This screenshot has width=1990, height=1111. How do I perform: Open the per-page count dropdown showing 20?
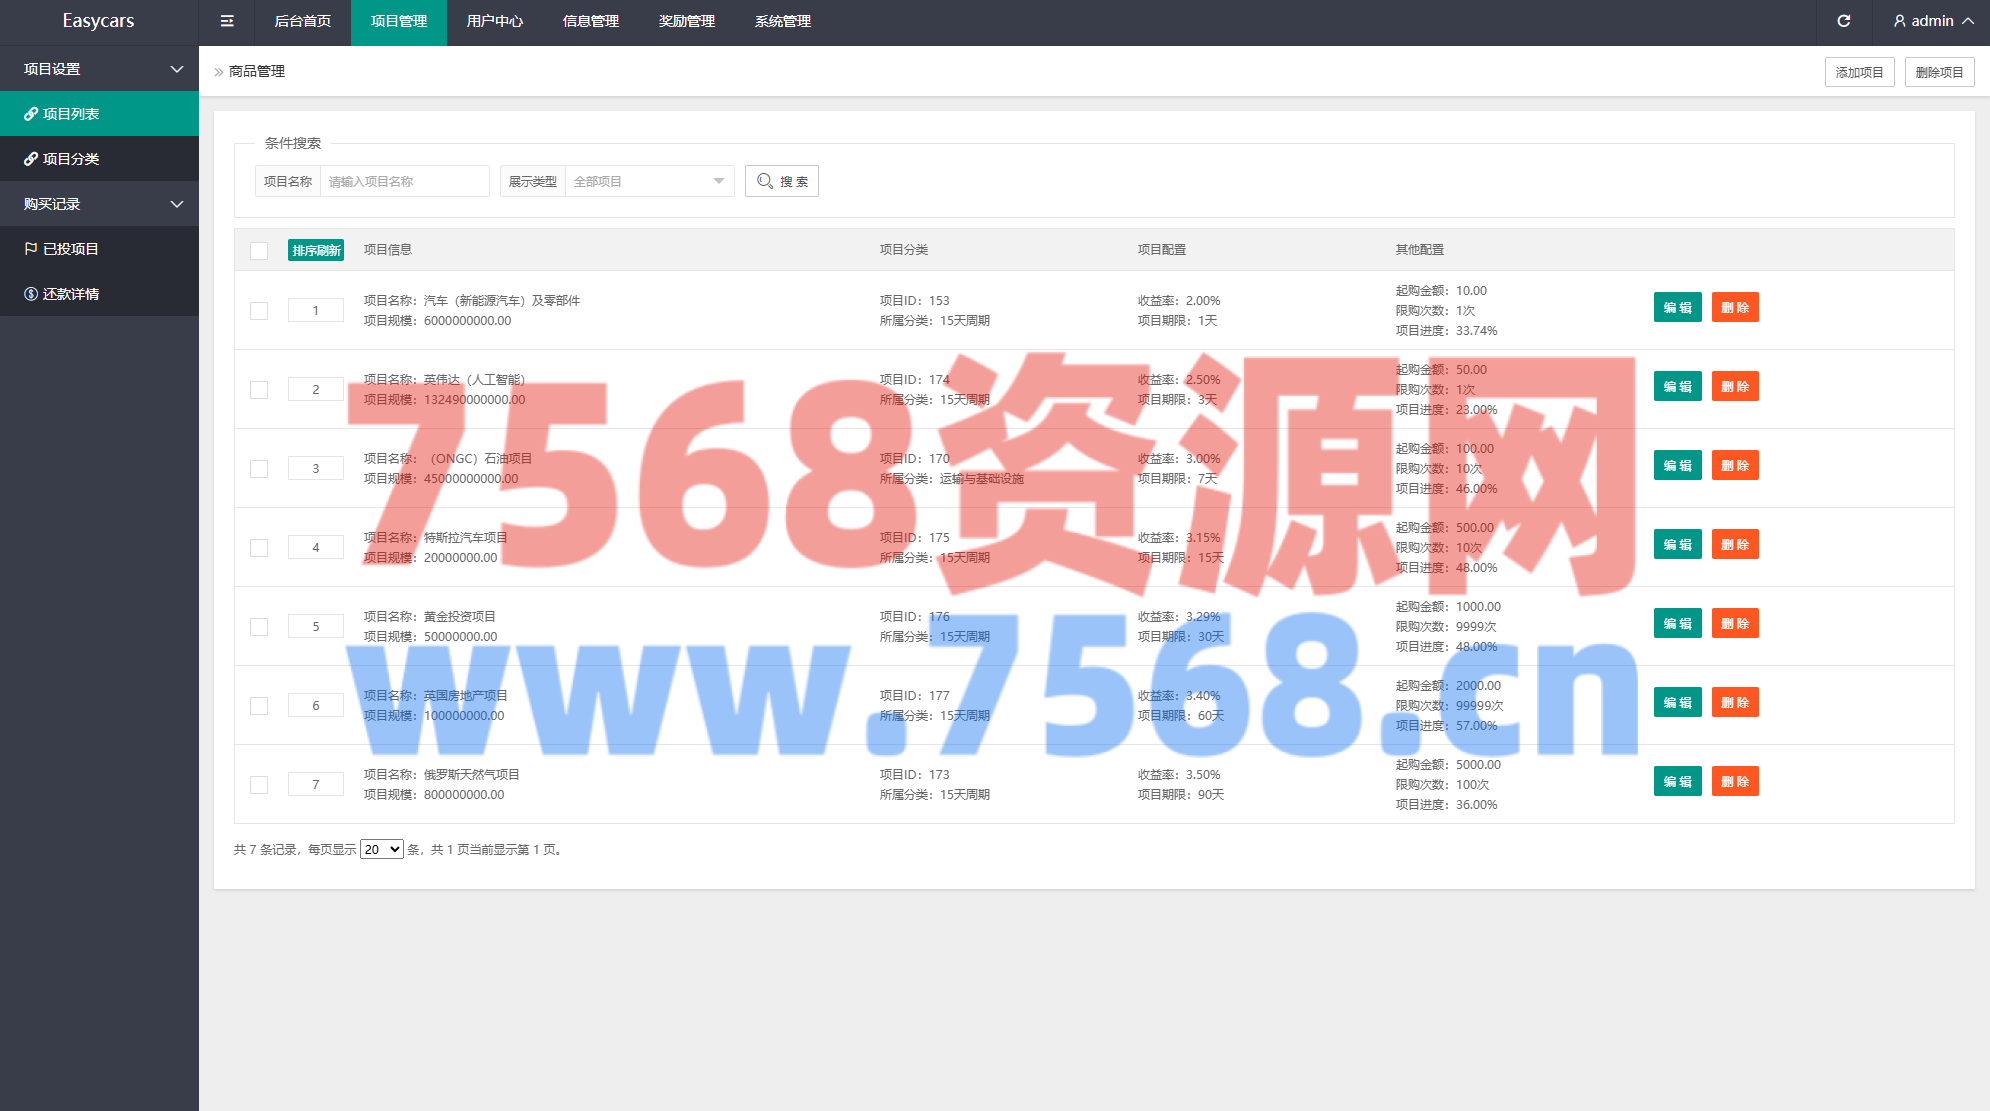pos(381,849)
